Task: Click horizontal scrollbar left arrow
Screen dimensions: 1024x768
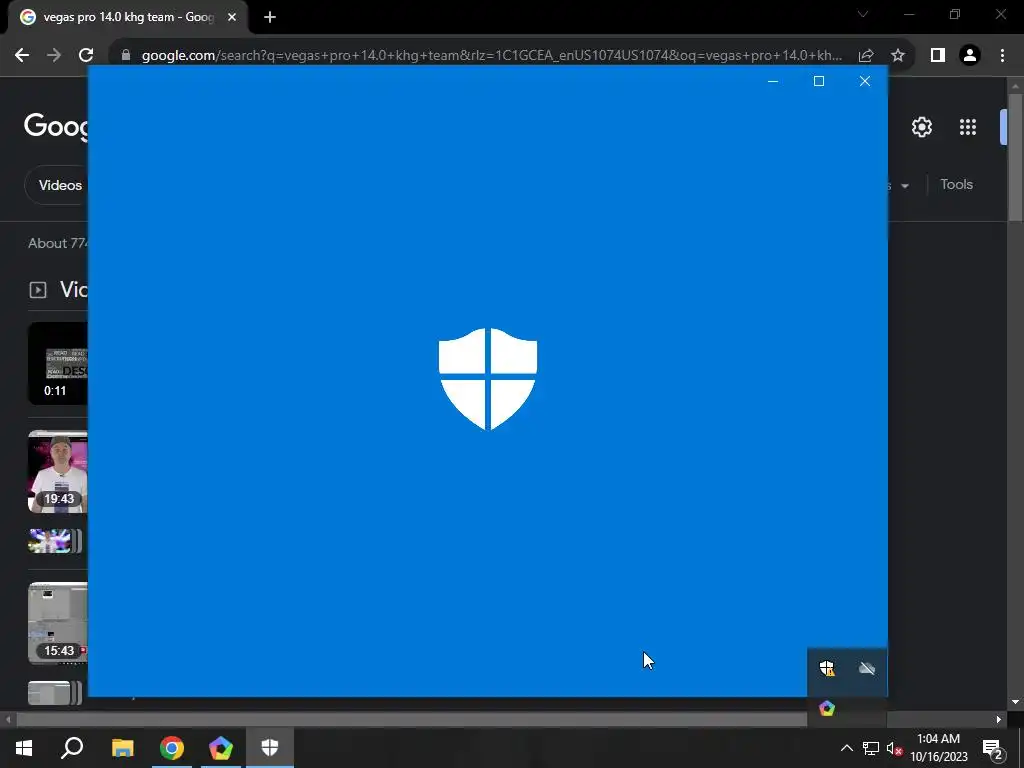Action: point(8,720)
